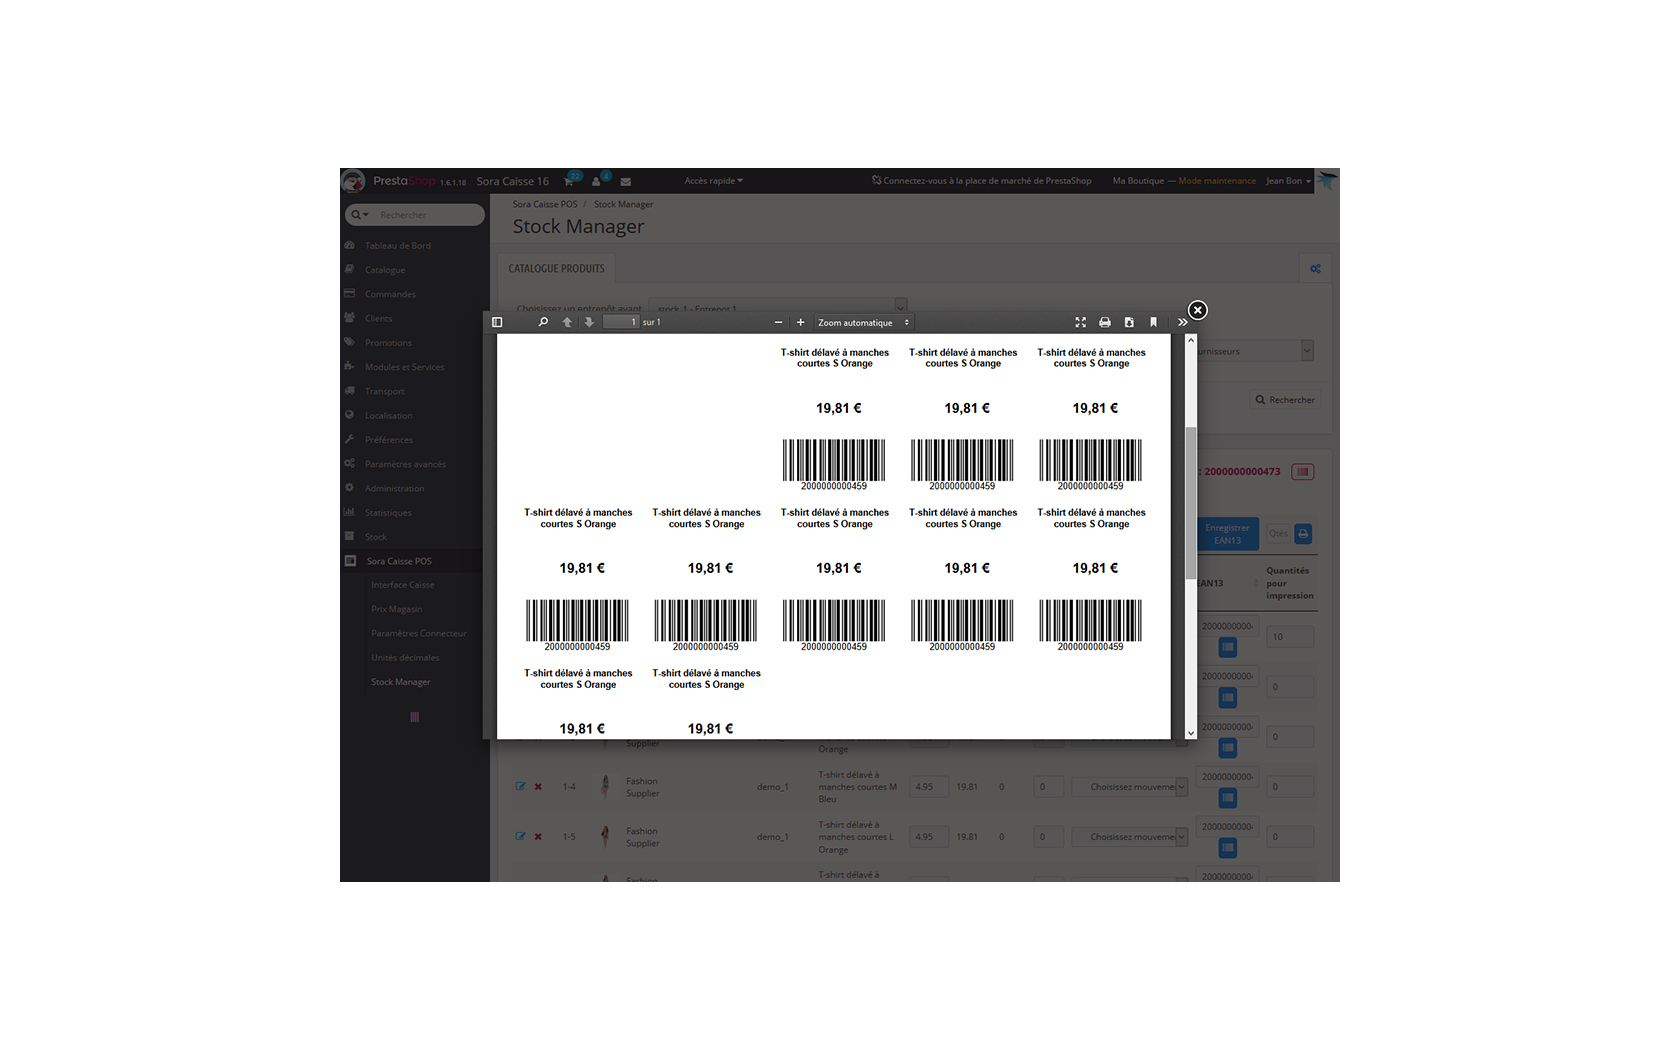Open Choisissez mouvement dropdown for row 1-5
This screenshot has height=1050, width=1680.
pos(1130,837)
